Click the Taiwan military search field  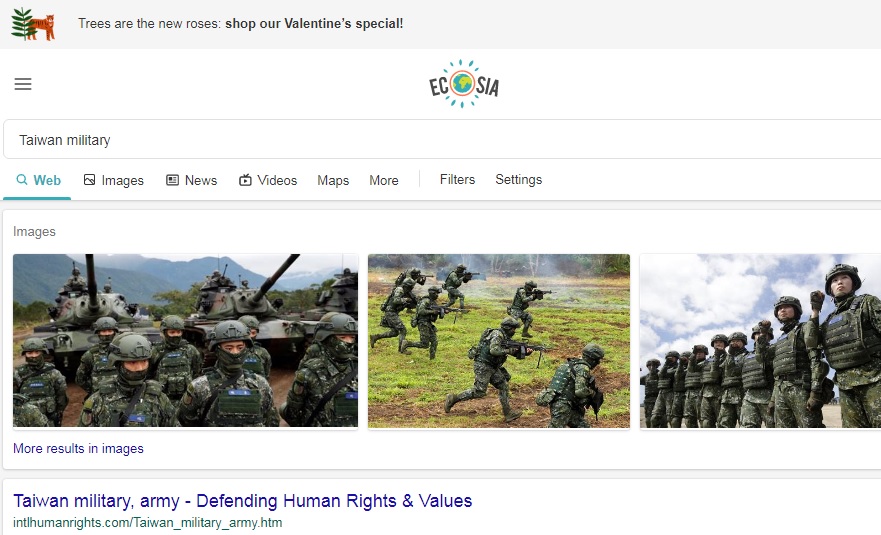click(442, 139)
